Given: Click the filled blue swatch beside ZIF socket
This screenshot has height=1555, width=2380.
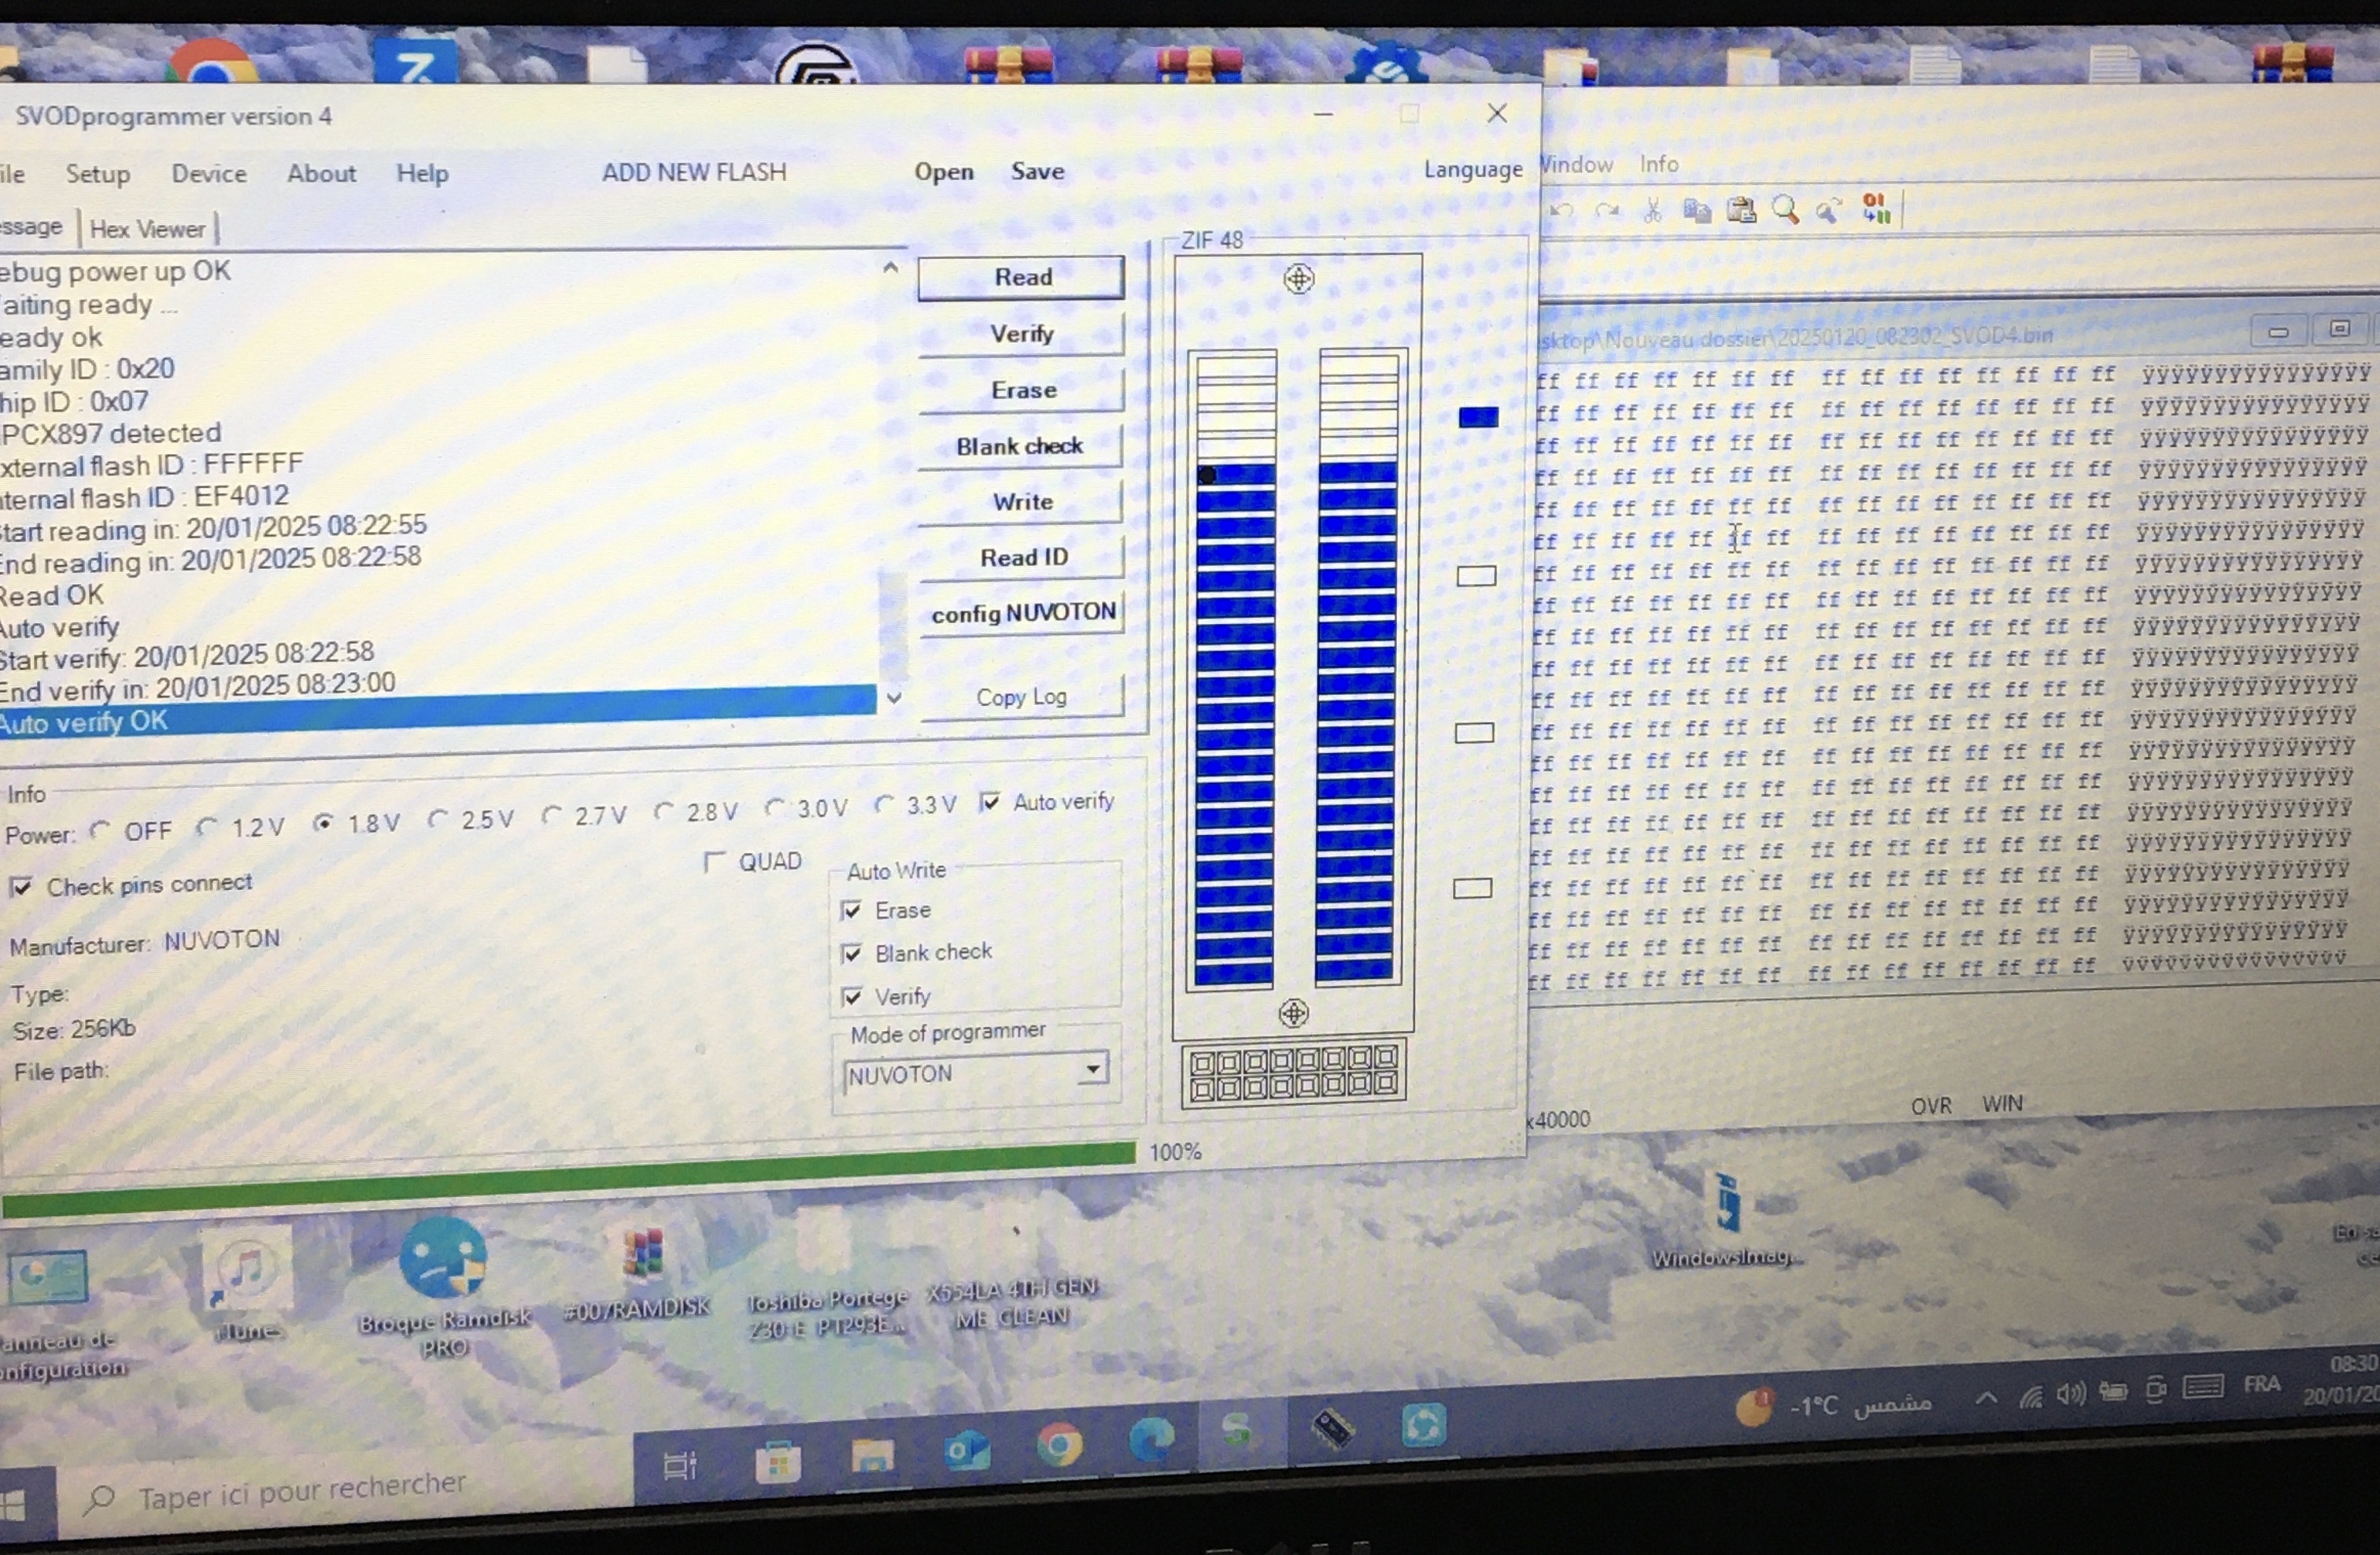Looking at the screenshot, I should pos(1478,417).
